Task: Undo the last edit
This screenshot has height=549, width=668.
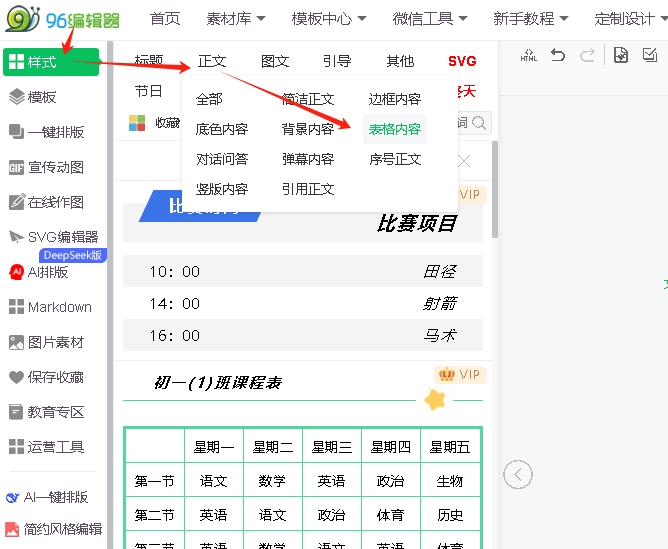Action: (558, 56)
